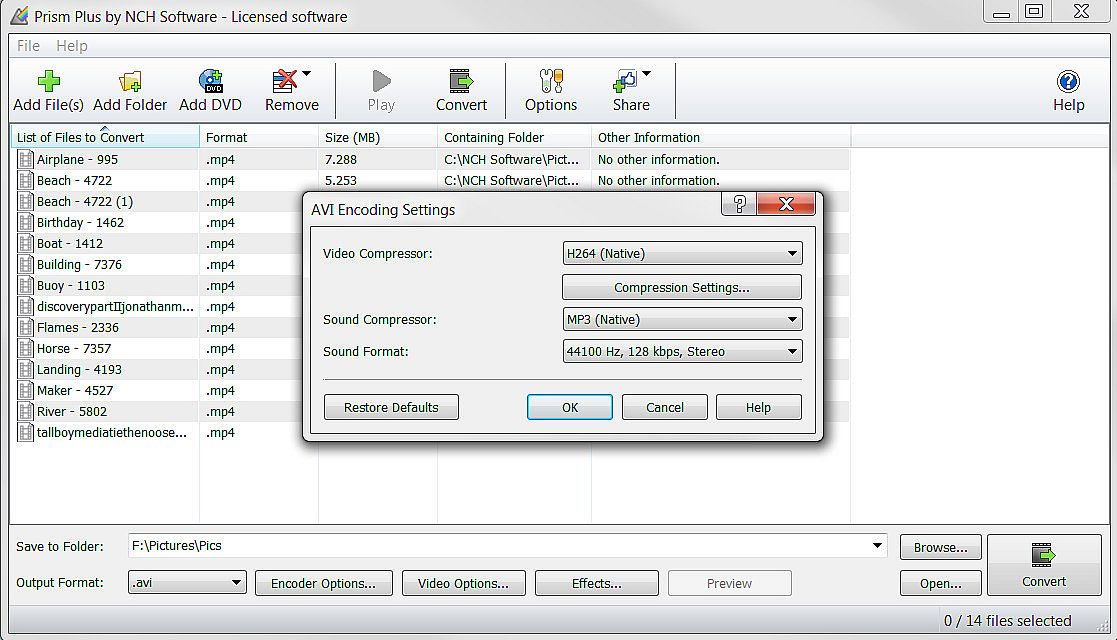Expand the Video Compressor dropdown
The height and width of the screenshot is (640, 1117).
pos(683,254)
